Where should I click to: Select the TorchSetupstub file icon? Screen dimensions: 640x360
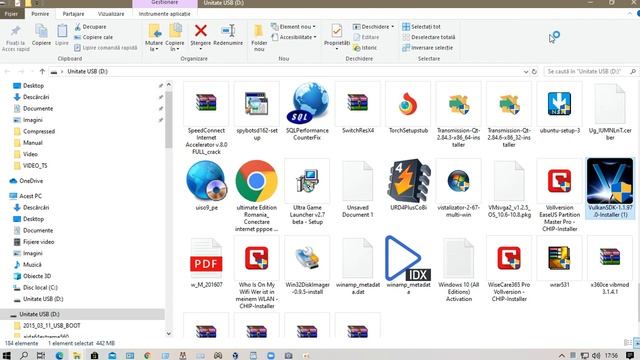click(x=408, y=103)
